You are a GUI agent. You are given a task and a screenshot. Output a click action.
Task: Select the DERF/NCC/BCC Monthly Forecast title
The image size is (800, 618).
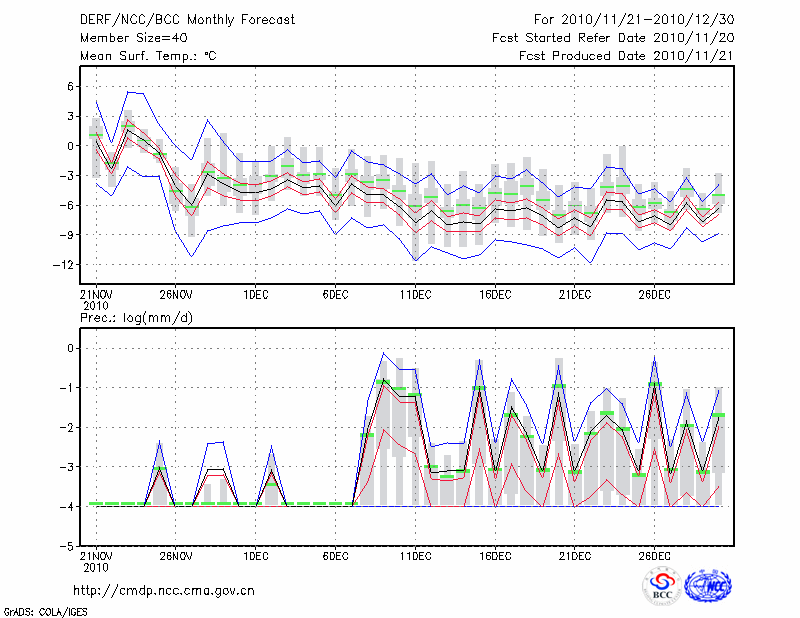[176, 19]
